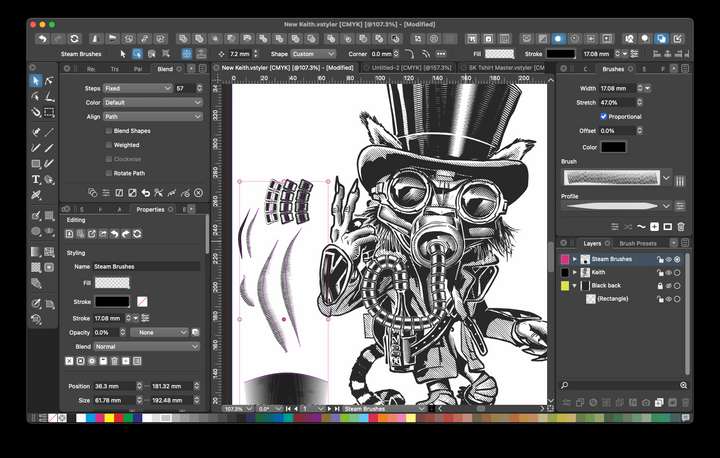Click the Layers panel menu icon
Viewport: 720px width, 458px height.
click(685, 243)
